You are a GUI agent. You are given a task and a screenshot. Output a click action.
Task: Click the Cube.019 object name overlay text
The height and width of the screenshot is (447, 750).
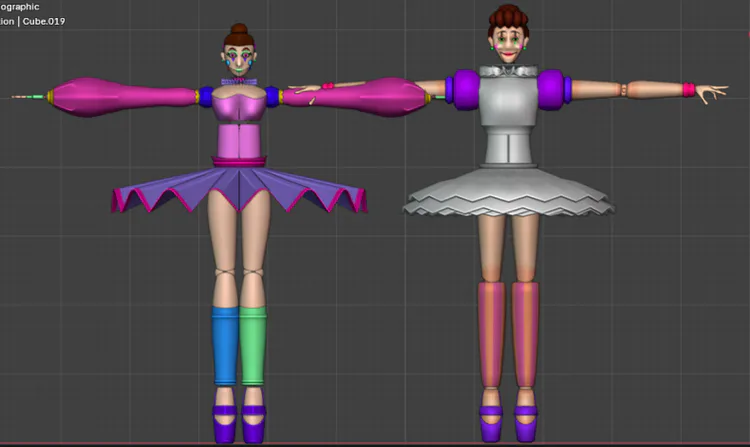click(44, 22)
